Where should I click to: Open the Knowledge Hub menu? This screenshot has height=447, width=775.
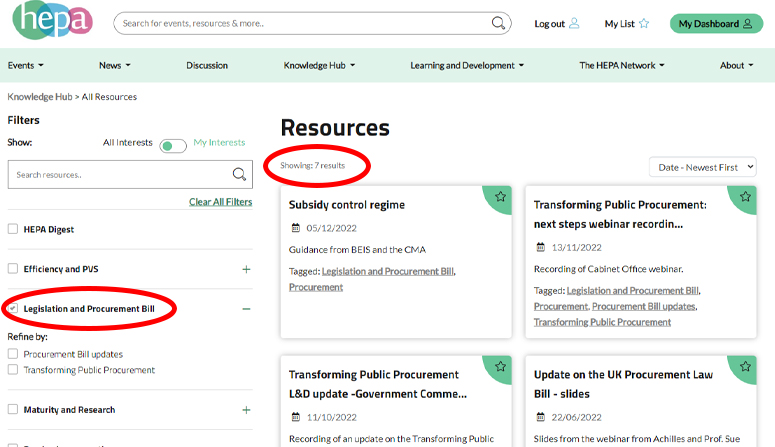click(319, 66)
